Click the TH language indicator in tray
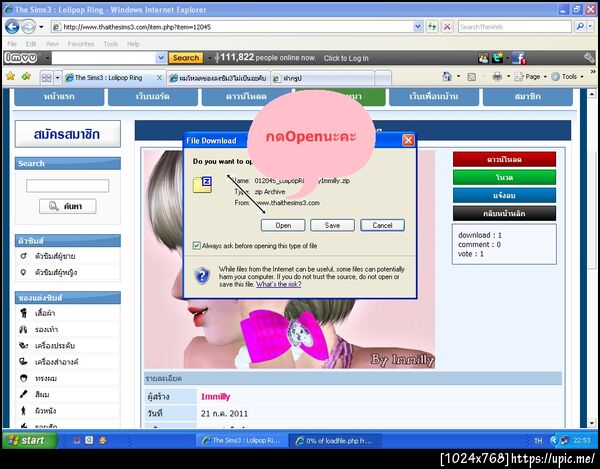The width and height of the screenshot is (600, 469). point(538,441)
